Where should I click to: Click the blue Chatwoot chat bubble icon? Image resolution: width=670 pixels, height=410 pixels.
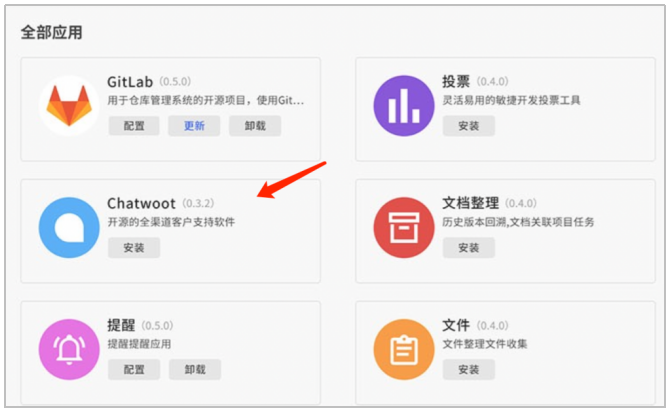[69, 227]
